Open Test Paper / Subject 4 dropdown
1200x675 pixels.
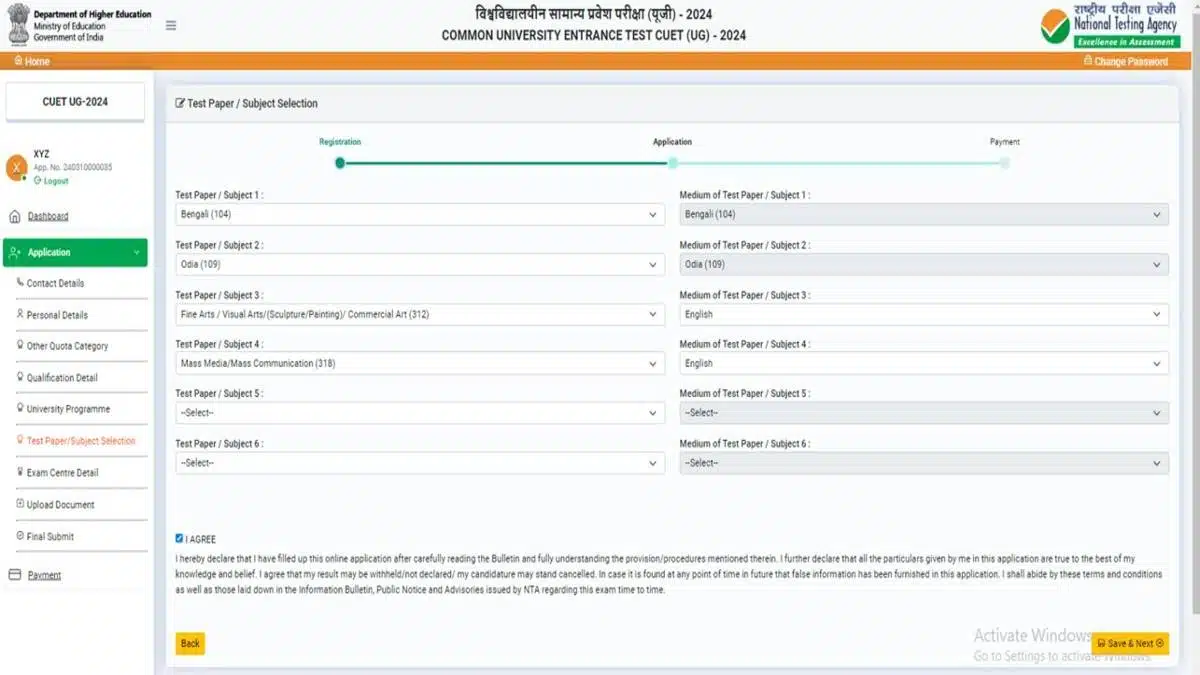tap(420, 364)
